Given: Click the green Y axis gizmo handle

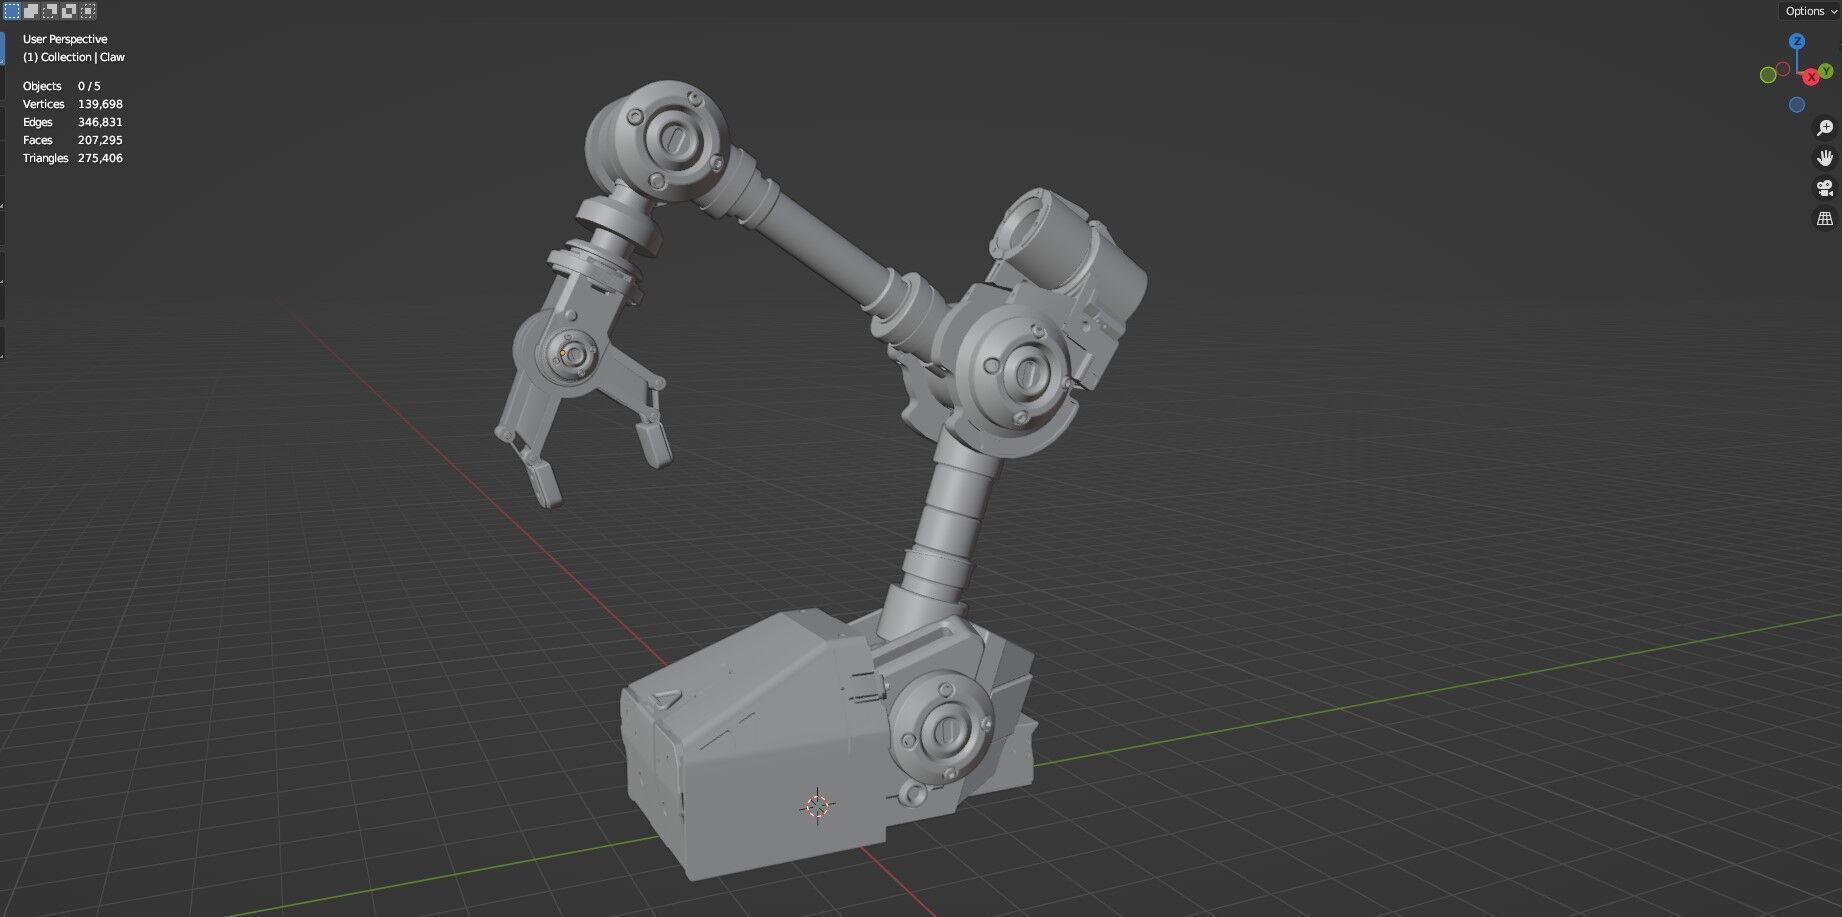Looking at the screenshot, I should pos(1826,71).
